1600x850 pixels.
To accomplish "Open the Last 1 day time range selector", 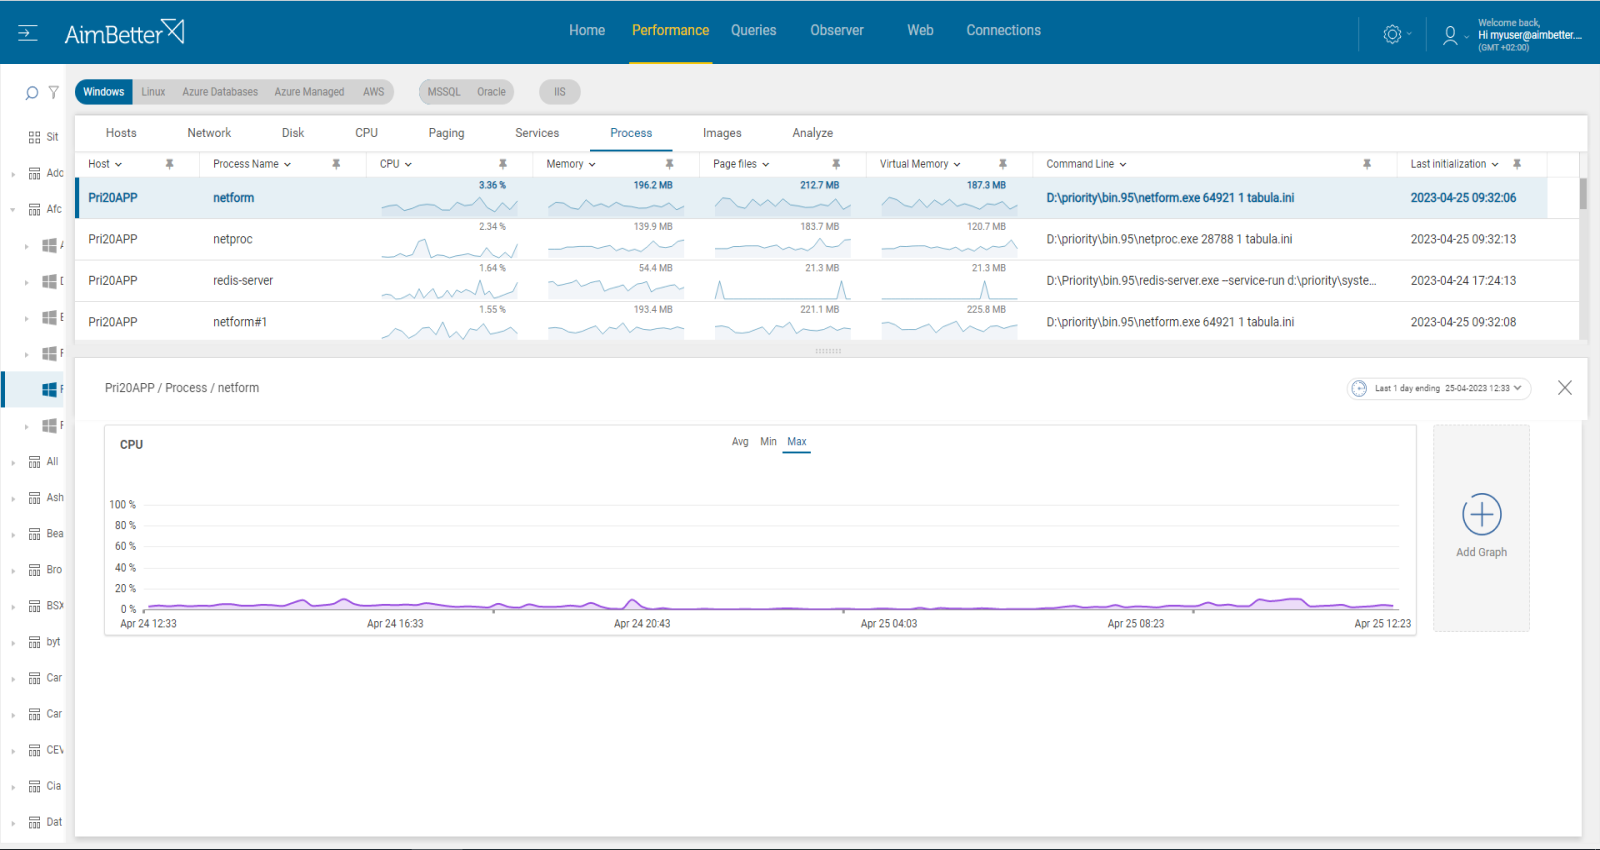I will (x=1439, y=388).
